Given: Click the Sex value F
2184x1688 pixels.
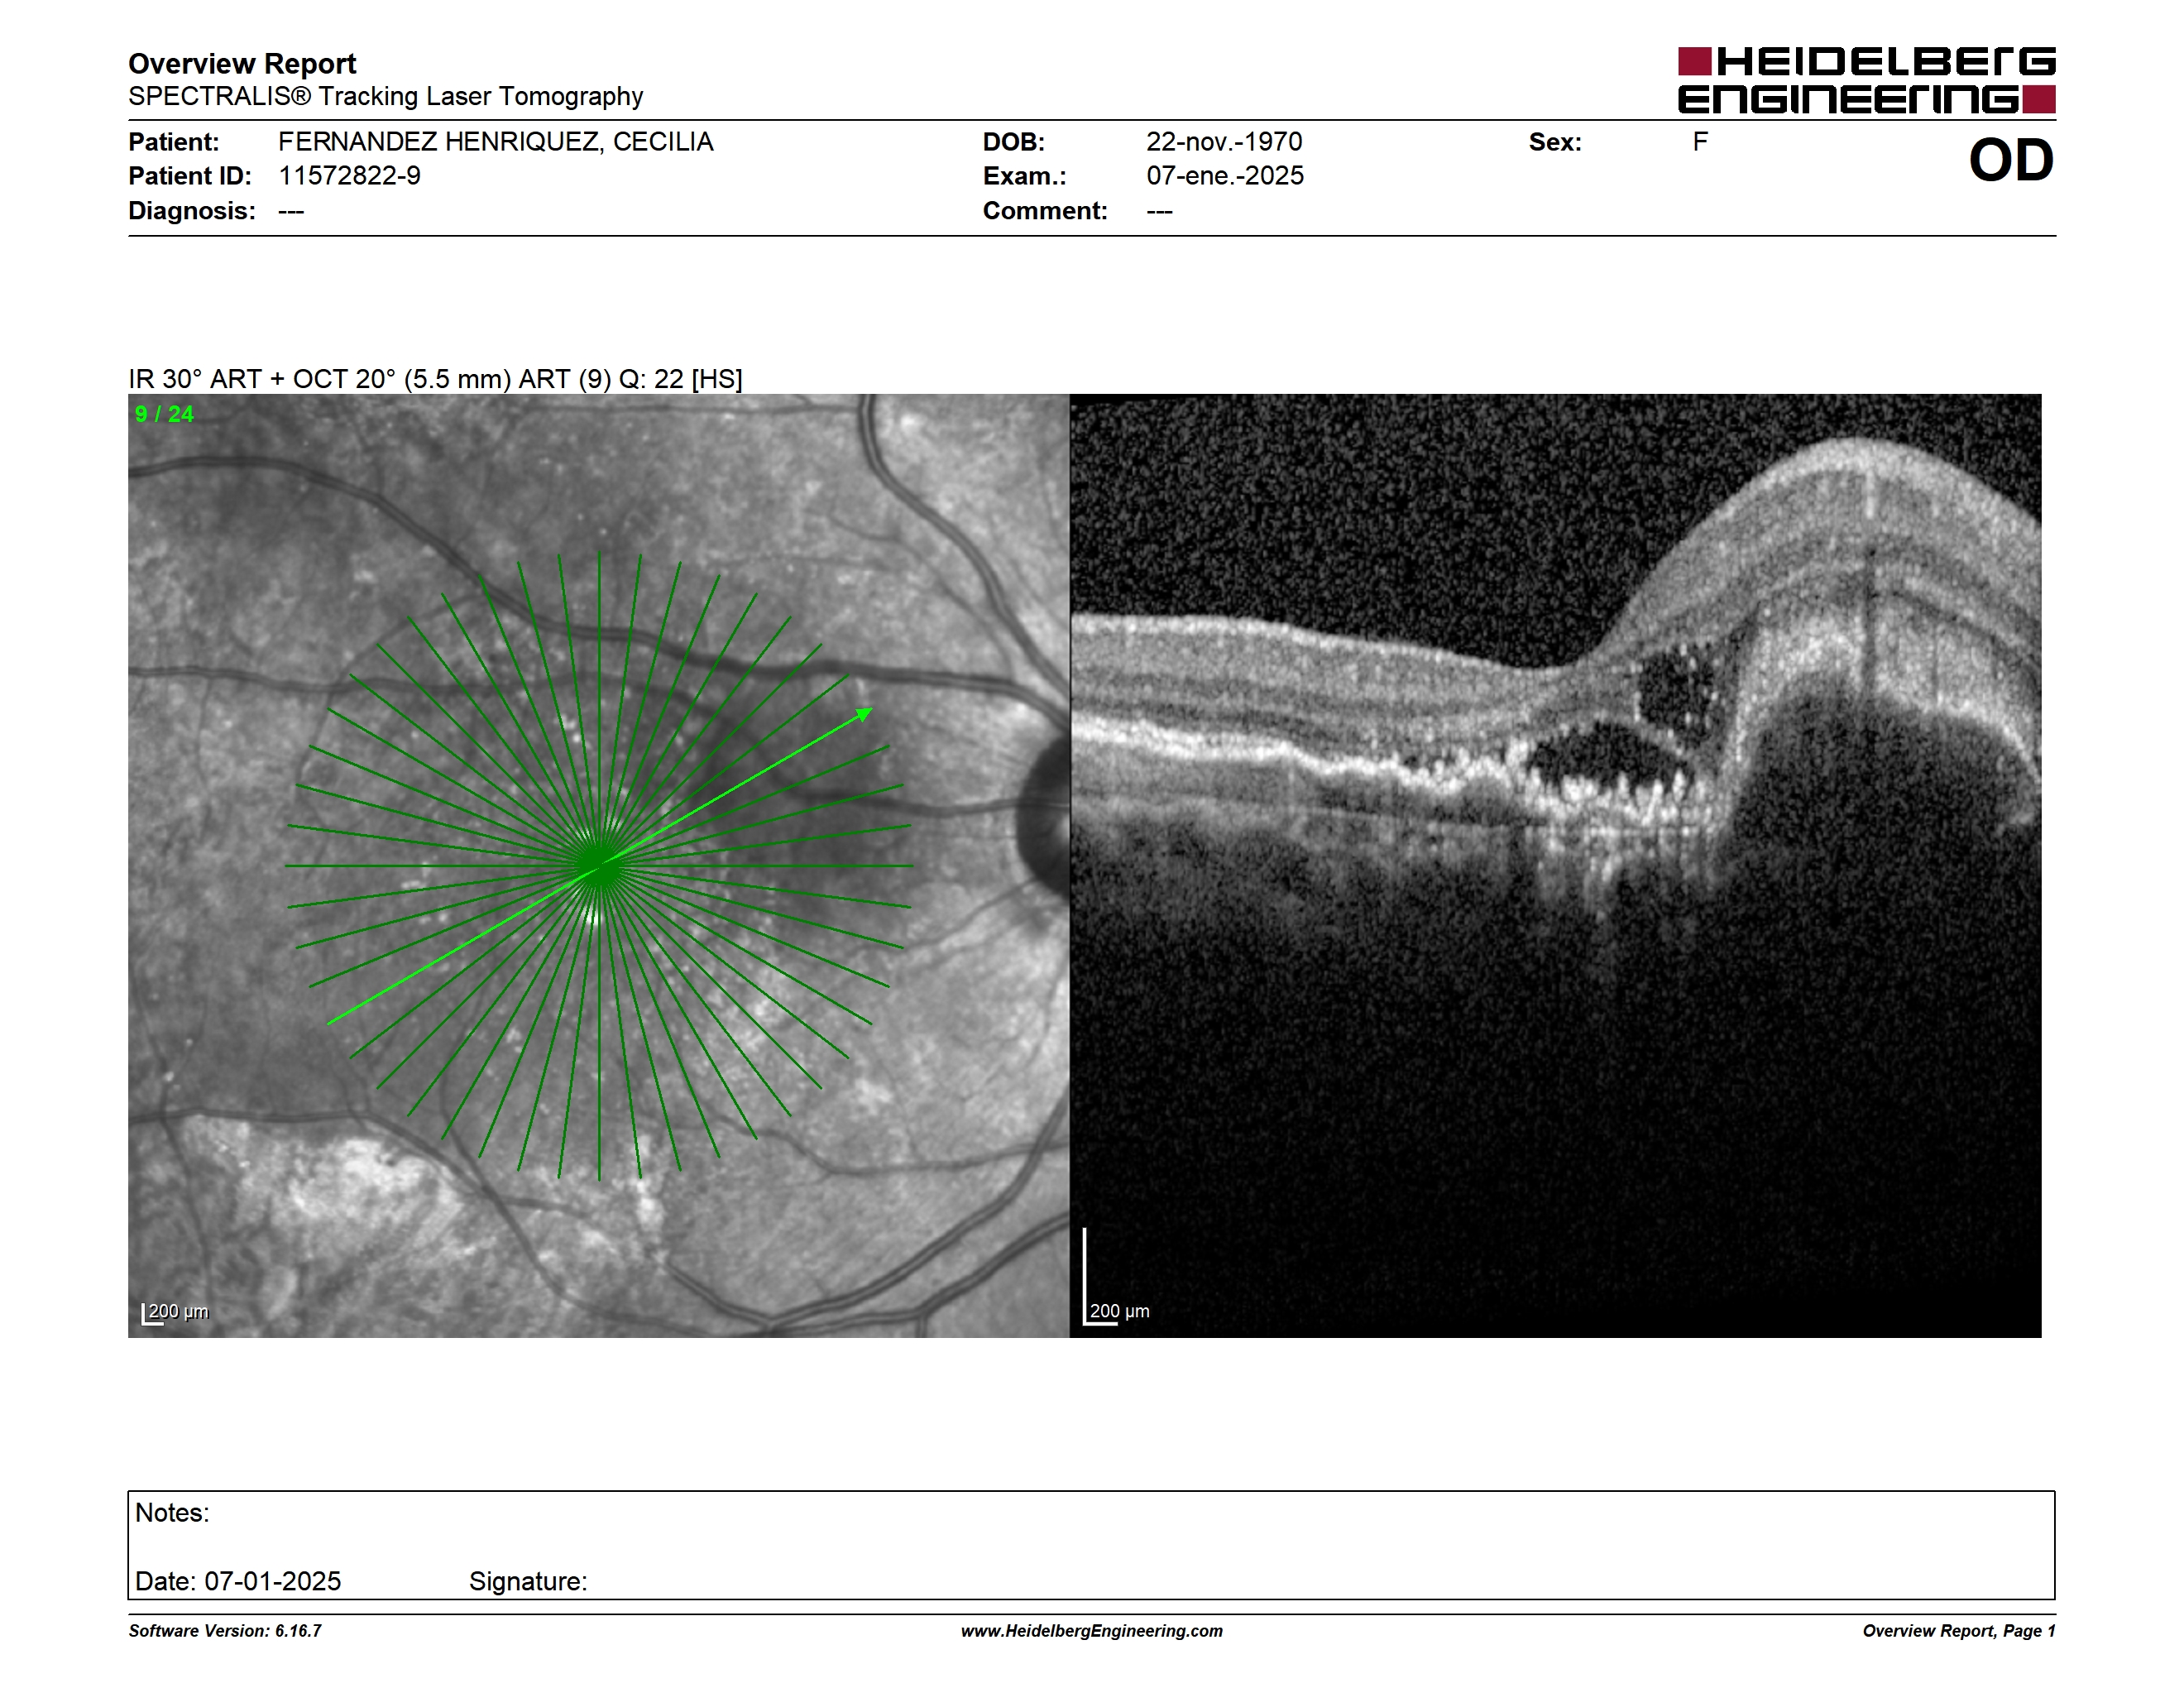Looking at the screenshot, I should coord(1700,142).
